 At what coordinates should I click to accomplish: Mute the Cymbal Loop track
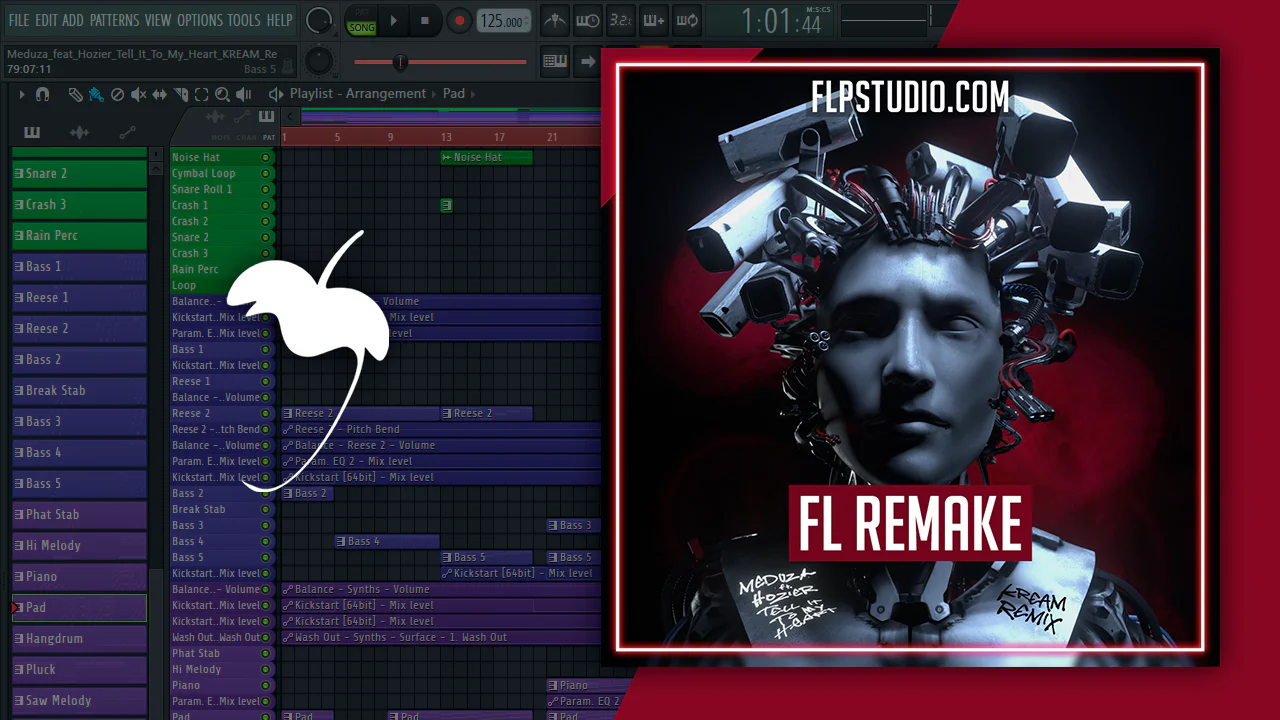[266, 174]
